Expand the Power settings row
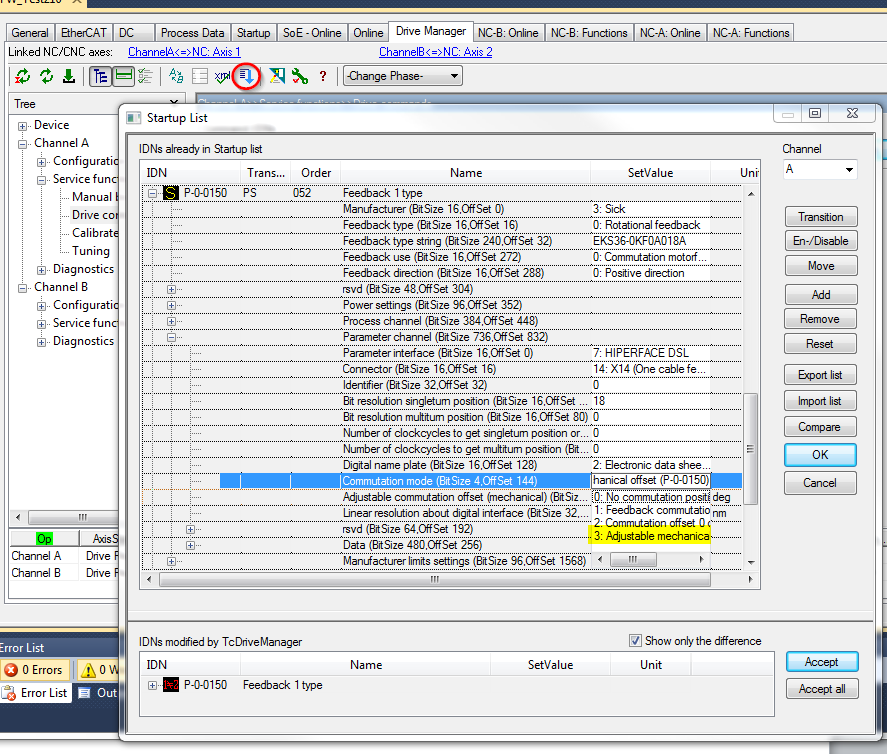The width and height of the screenshot is (887, 754). point(171,305)
